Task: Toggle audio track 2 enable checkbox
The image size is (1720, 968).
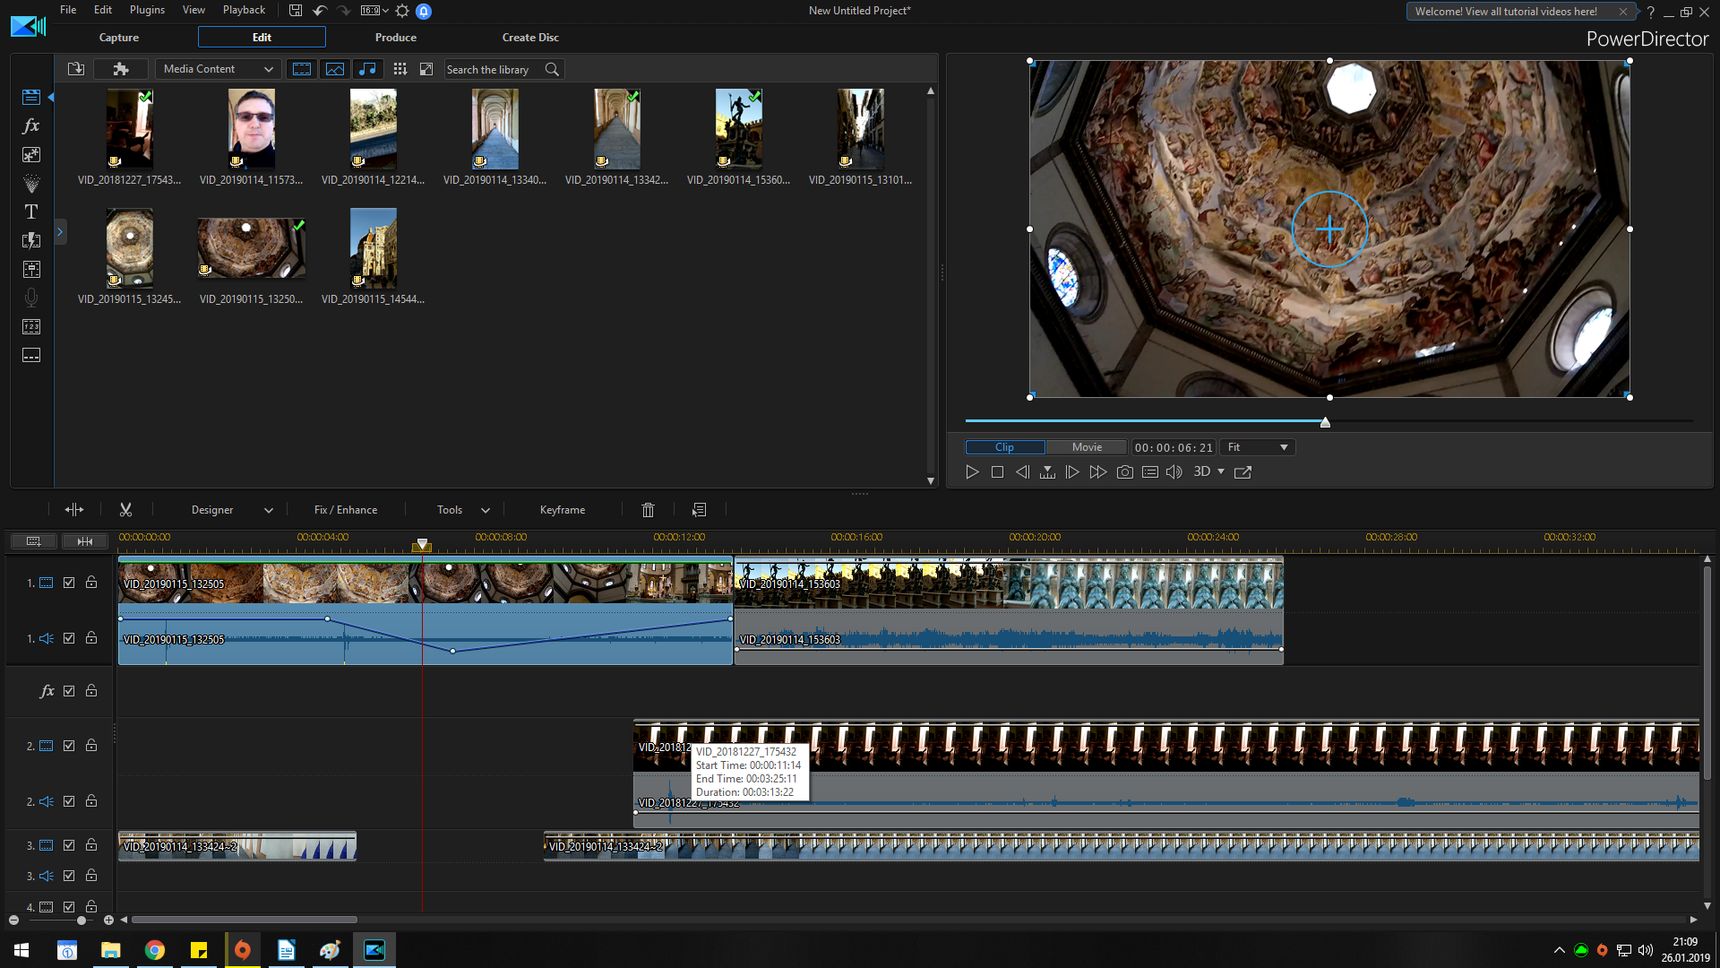Action: [69, 801]
